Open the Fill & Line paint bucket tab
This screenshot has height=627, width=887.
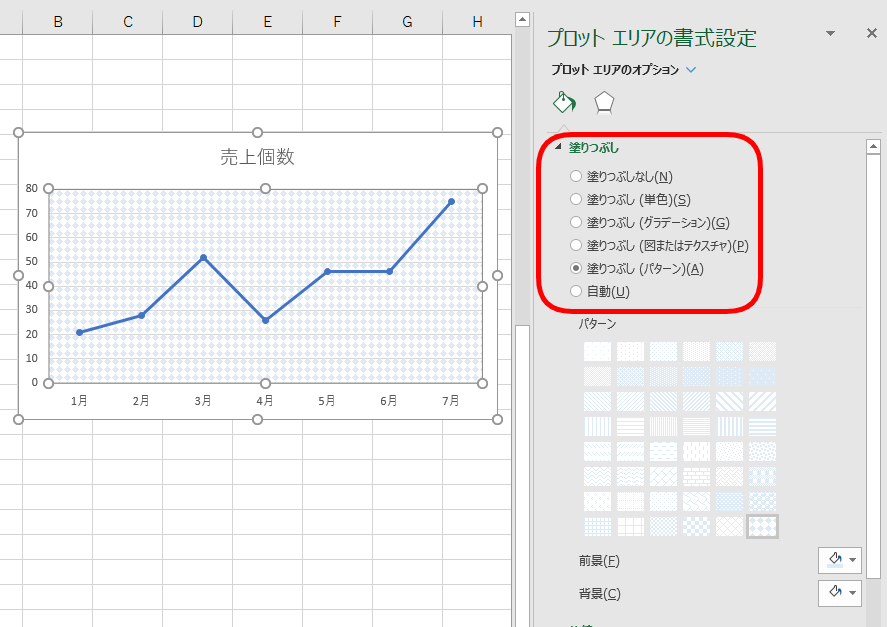click(x=564, y=102)
